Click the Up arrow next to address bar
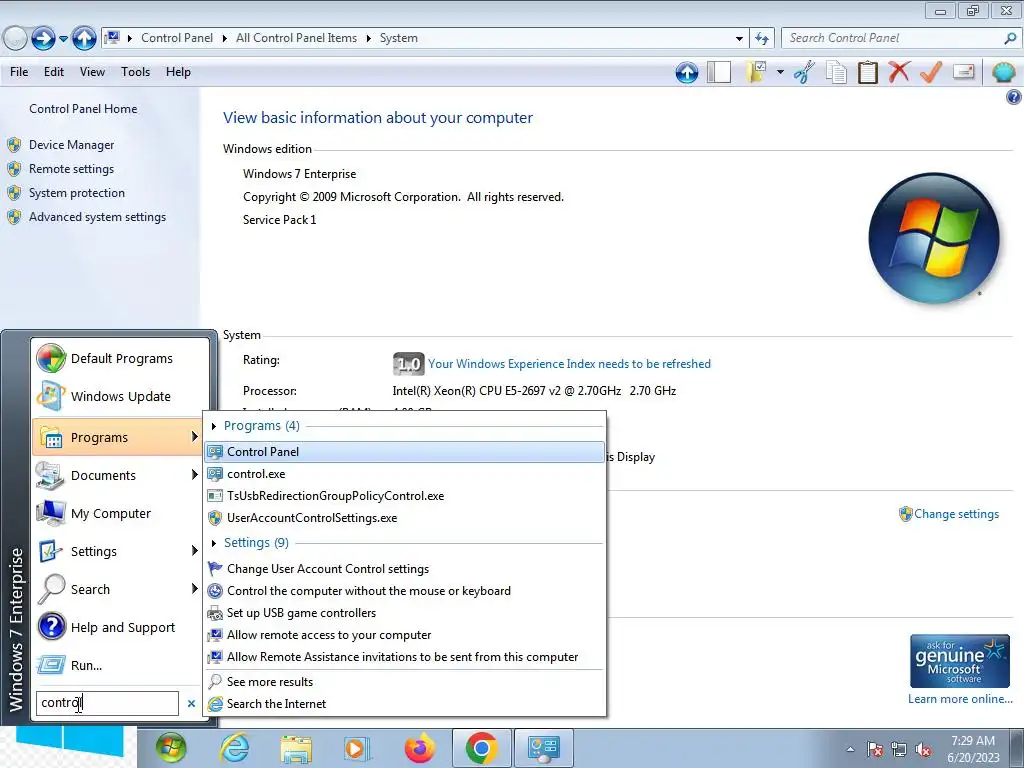Viewport: 1024px width, 768px height. [x=84, y=39]
